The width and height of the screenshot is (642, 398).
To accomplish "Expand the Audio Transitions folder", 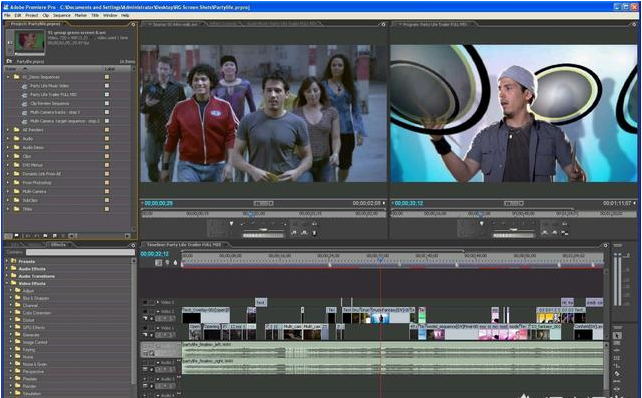I will click(x=7, y=276).
